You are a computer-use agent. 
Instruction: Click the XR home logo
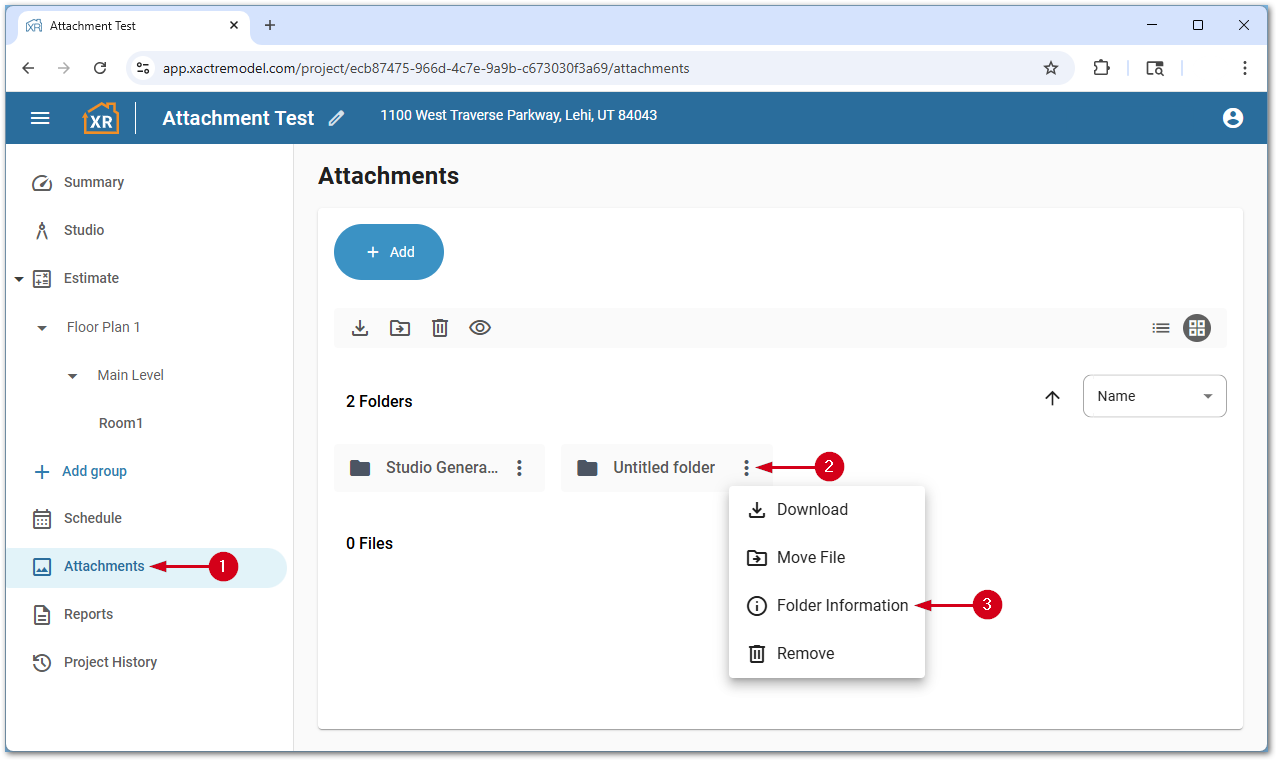click(x=100, y=118)
